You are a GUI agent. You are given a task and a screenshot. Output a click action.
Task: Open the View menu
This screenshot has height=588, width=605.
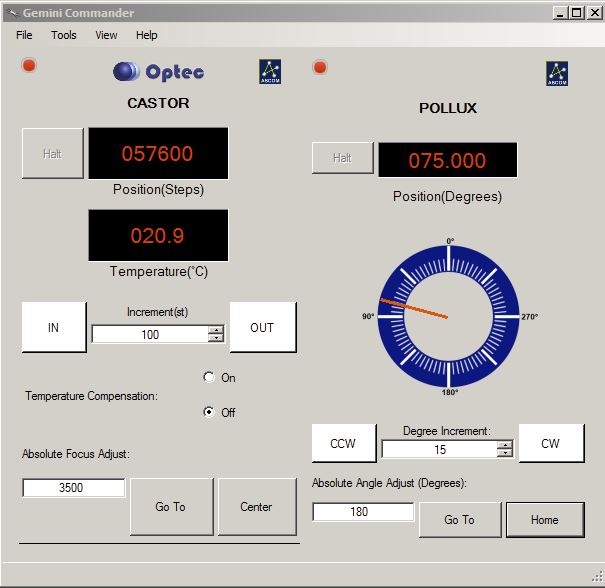(x=106, y=35)
